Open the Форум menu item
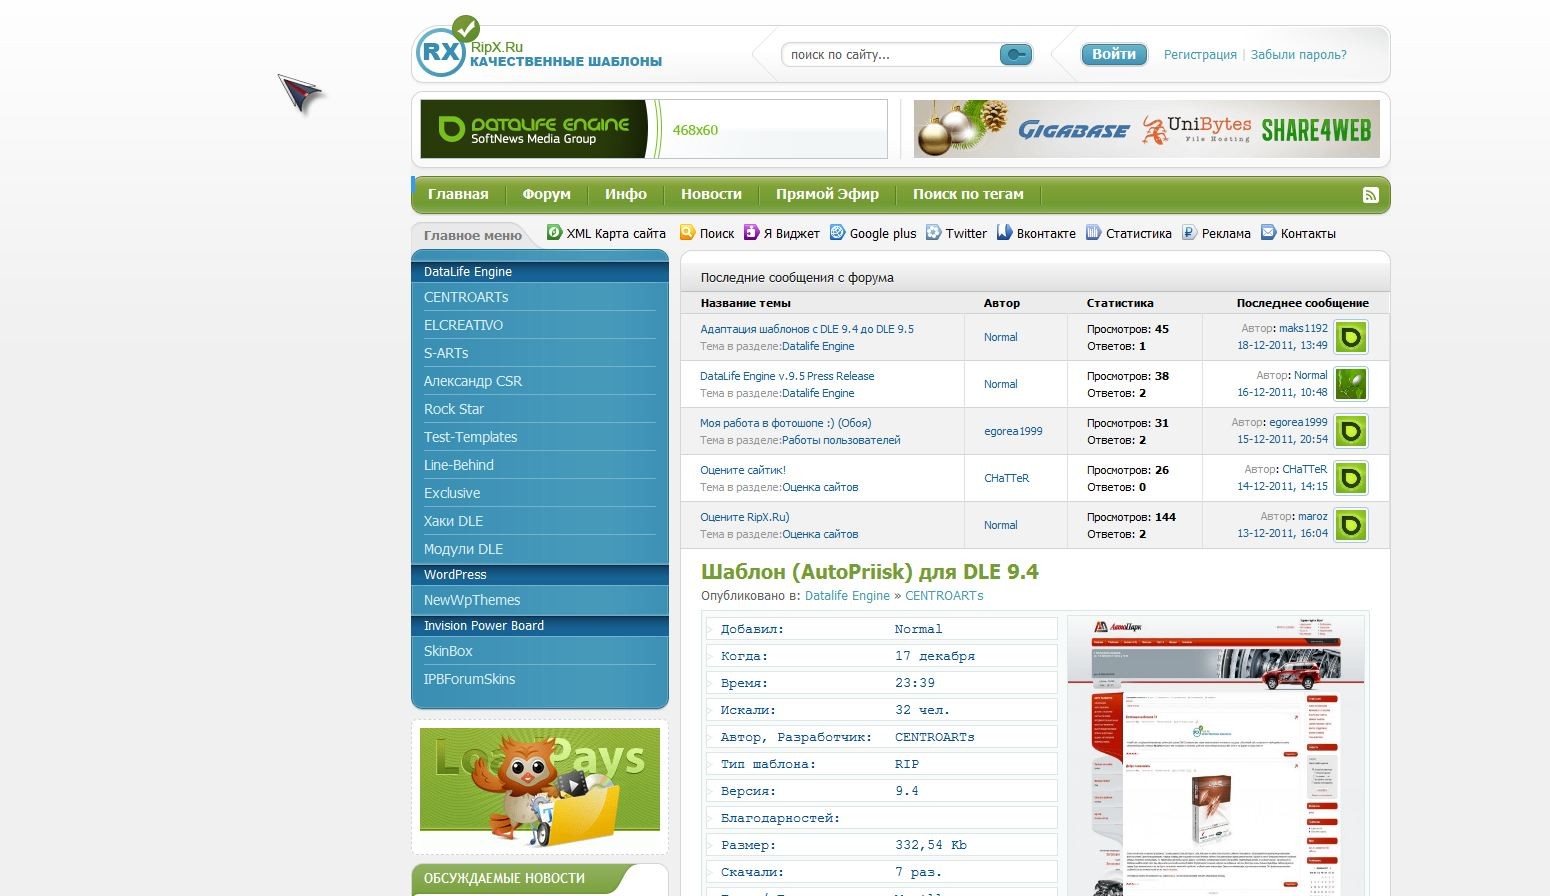 click(546, 194)
